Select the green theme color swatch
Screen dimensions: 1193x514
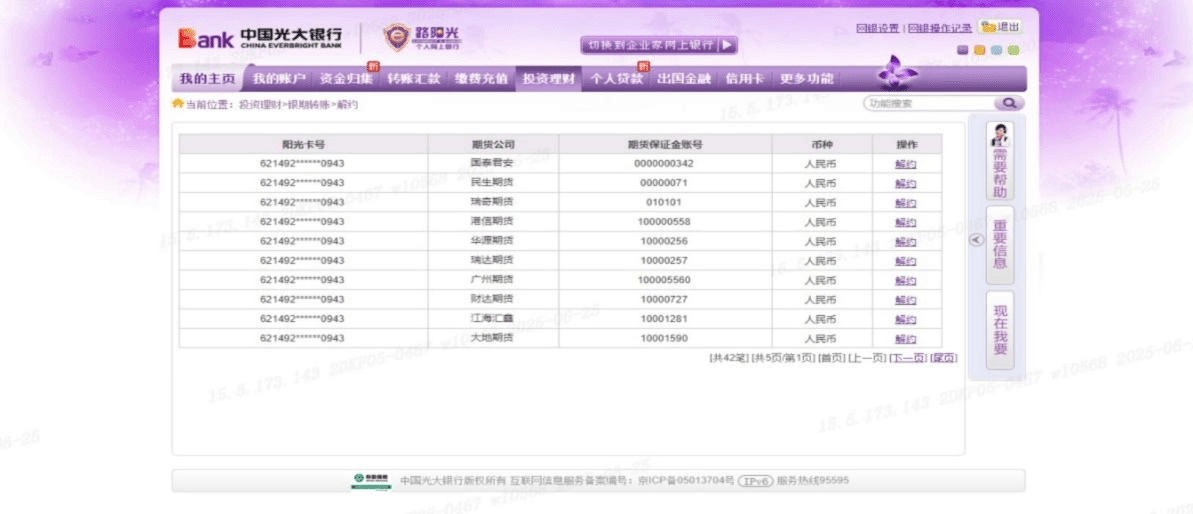1013,50
